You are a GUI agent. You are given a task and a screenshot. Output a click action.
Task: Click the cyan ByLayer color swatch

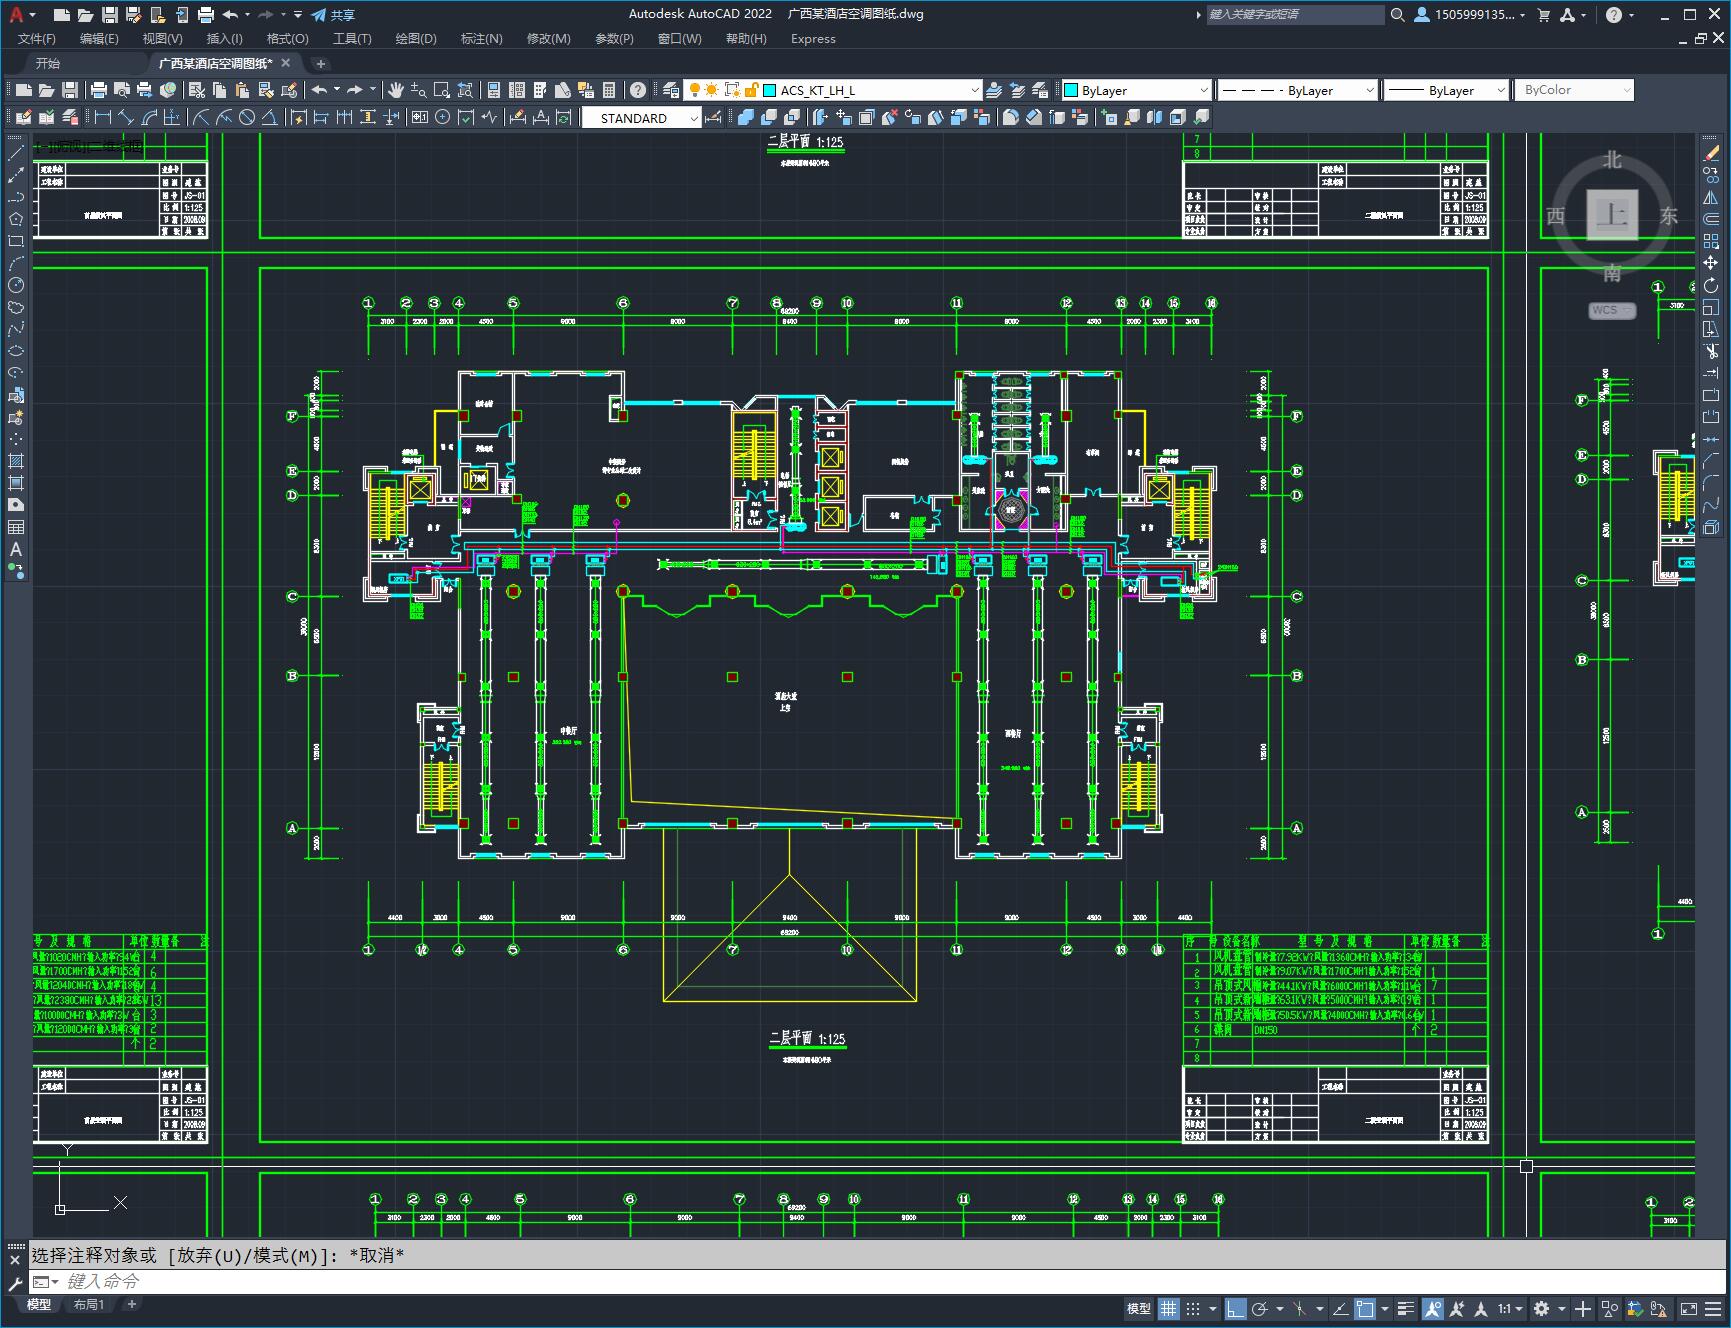coord(1071,90)
